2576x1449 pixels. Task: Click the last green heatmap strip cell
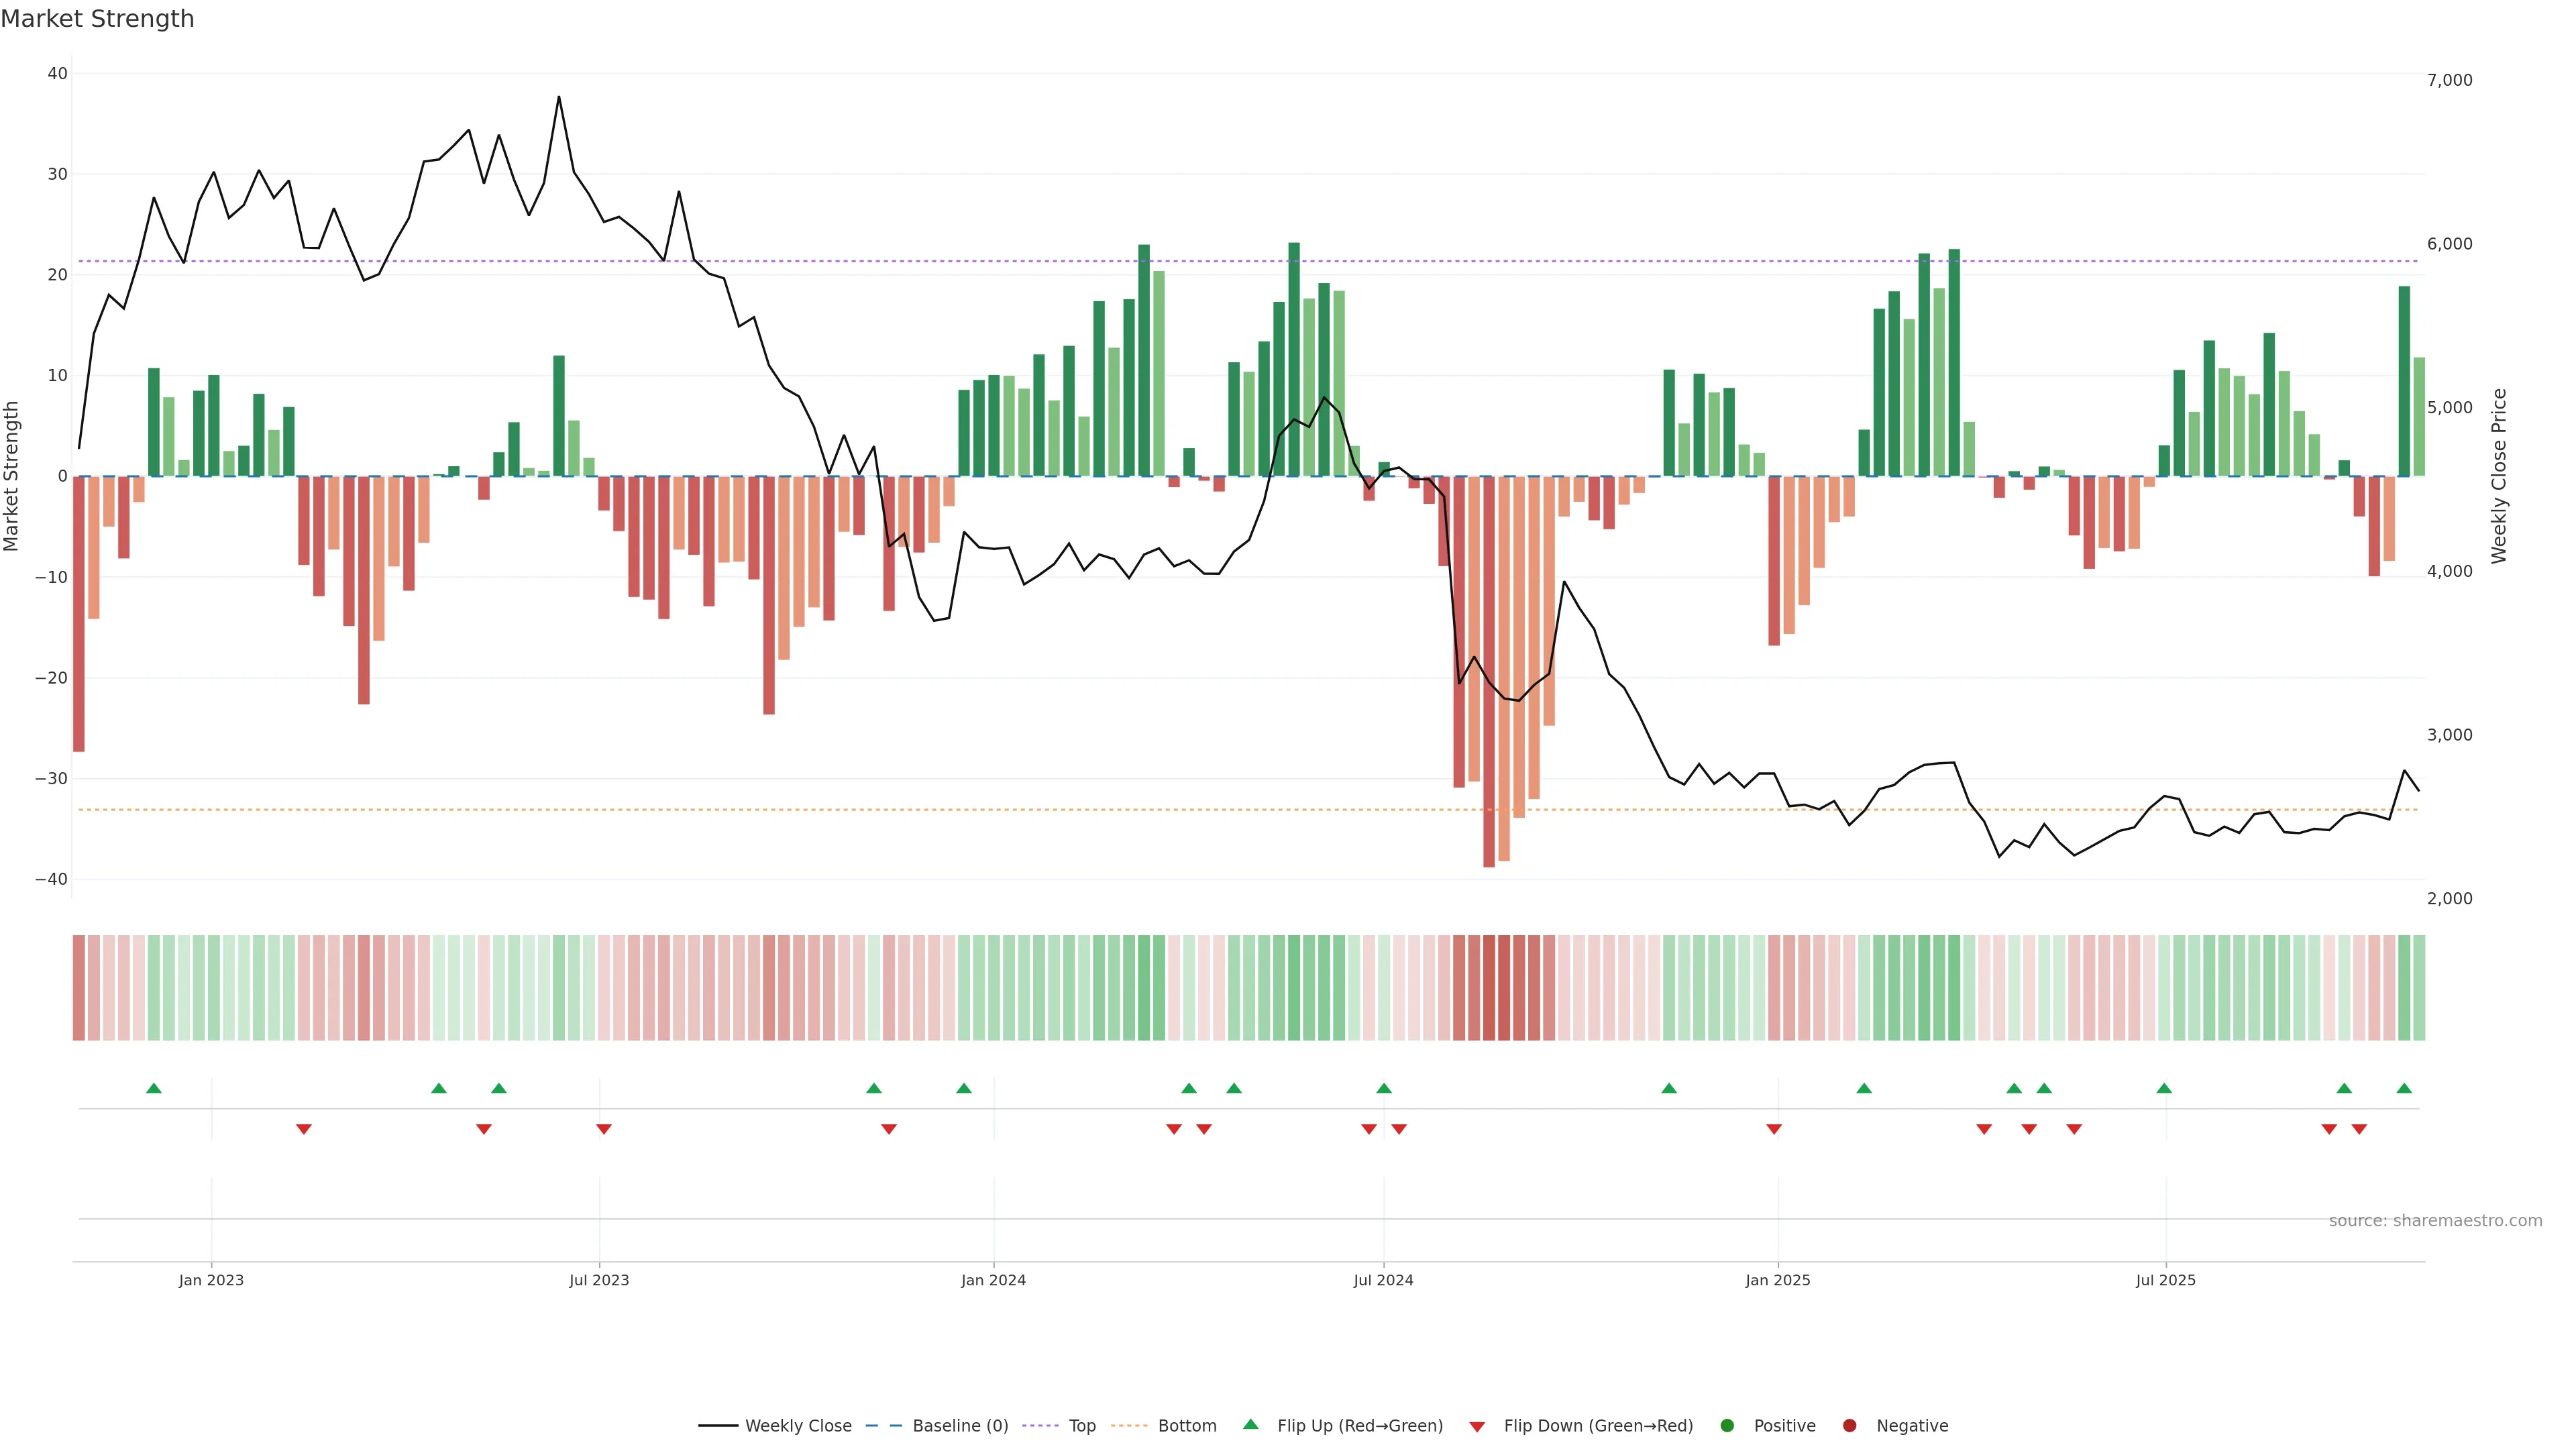tap(2419, 988)
